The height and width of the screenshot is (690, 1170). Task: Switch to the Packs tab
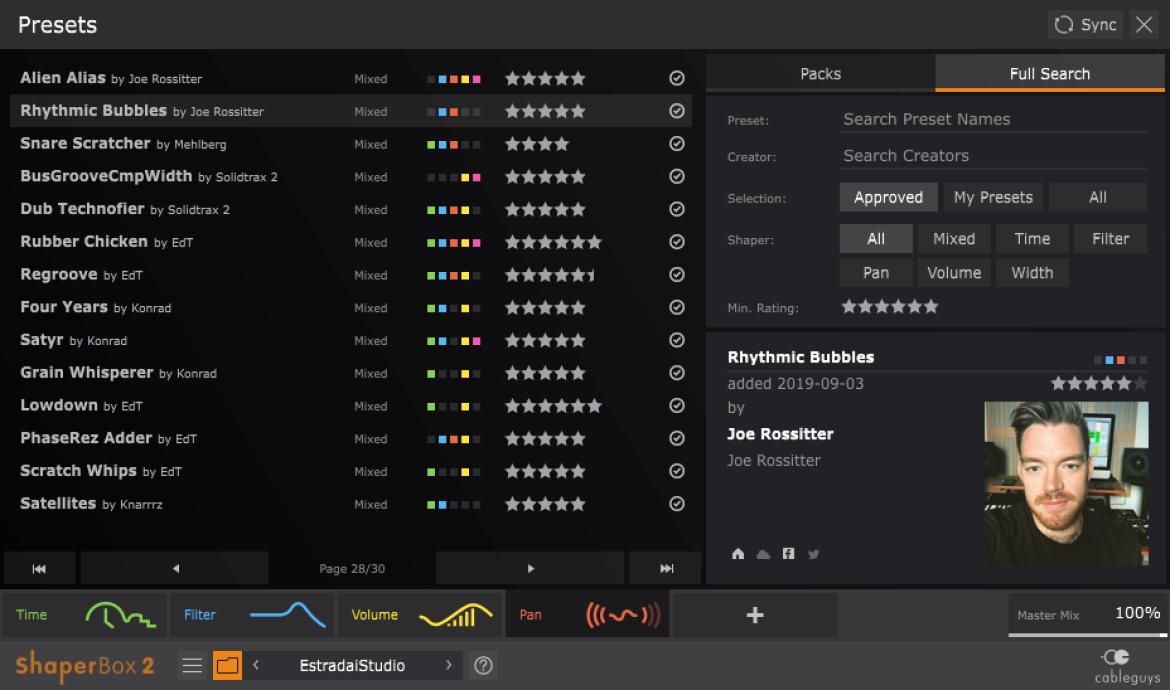pyautogui.click(x=820, y=73)
